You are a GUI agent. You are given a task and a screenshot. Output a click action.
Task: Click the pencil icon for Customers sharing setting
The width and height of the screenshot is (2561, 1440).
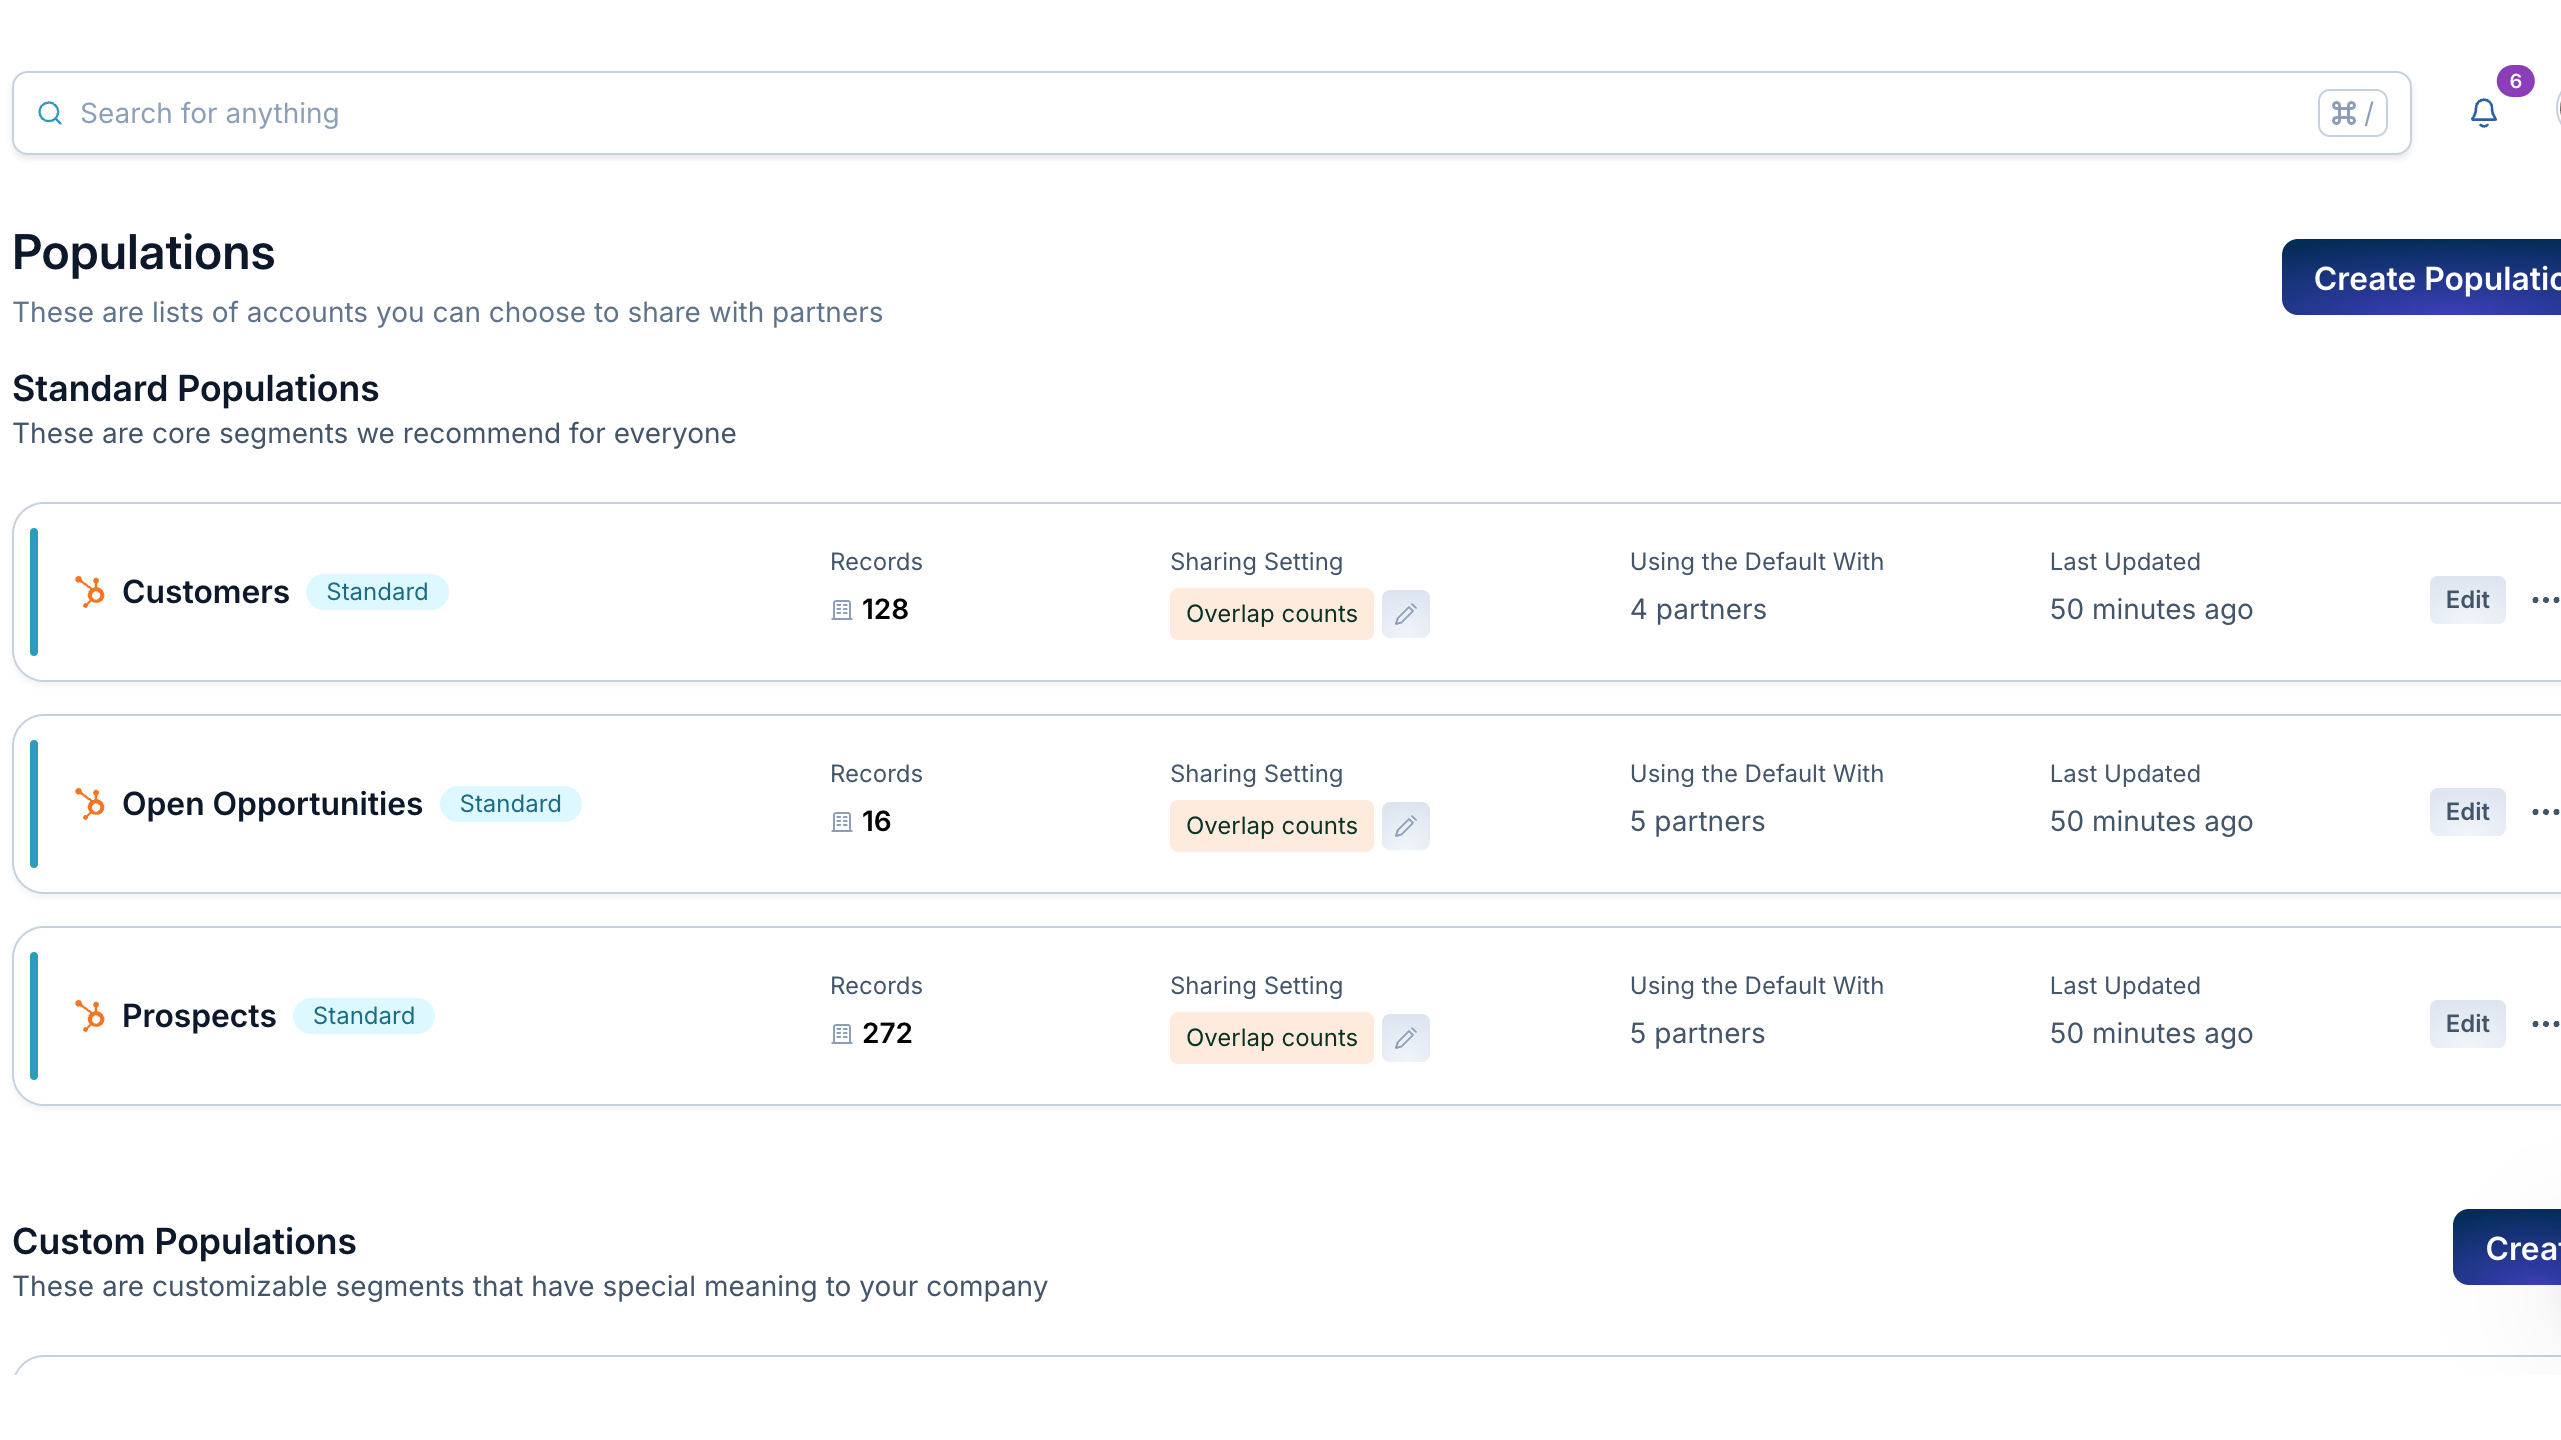tap(1405, 614)
